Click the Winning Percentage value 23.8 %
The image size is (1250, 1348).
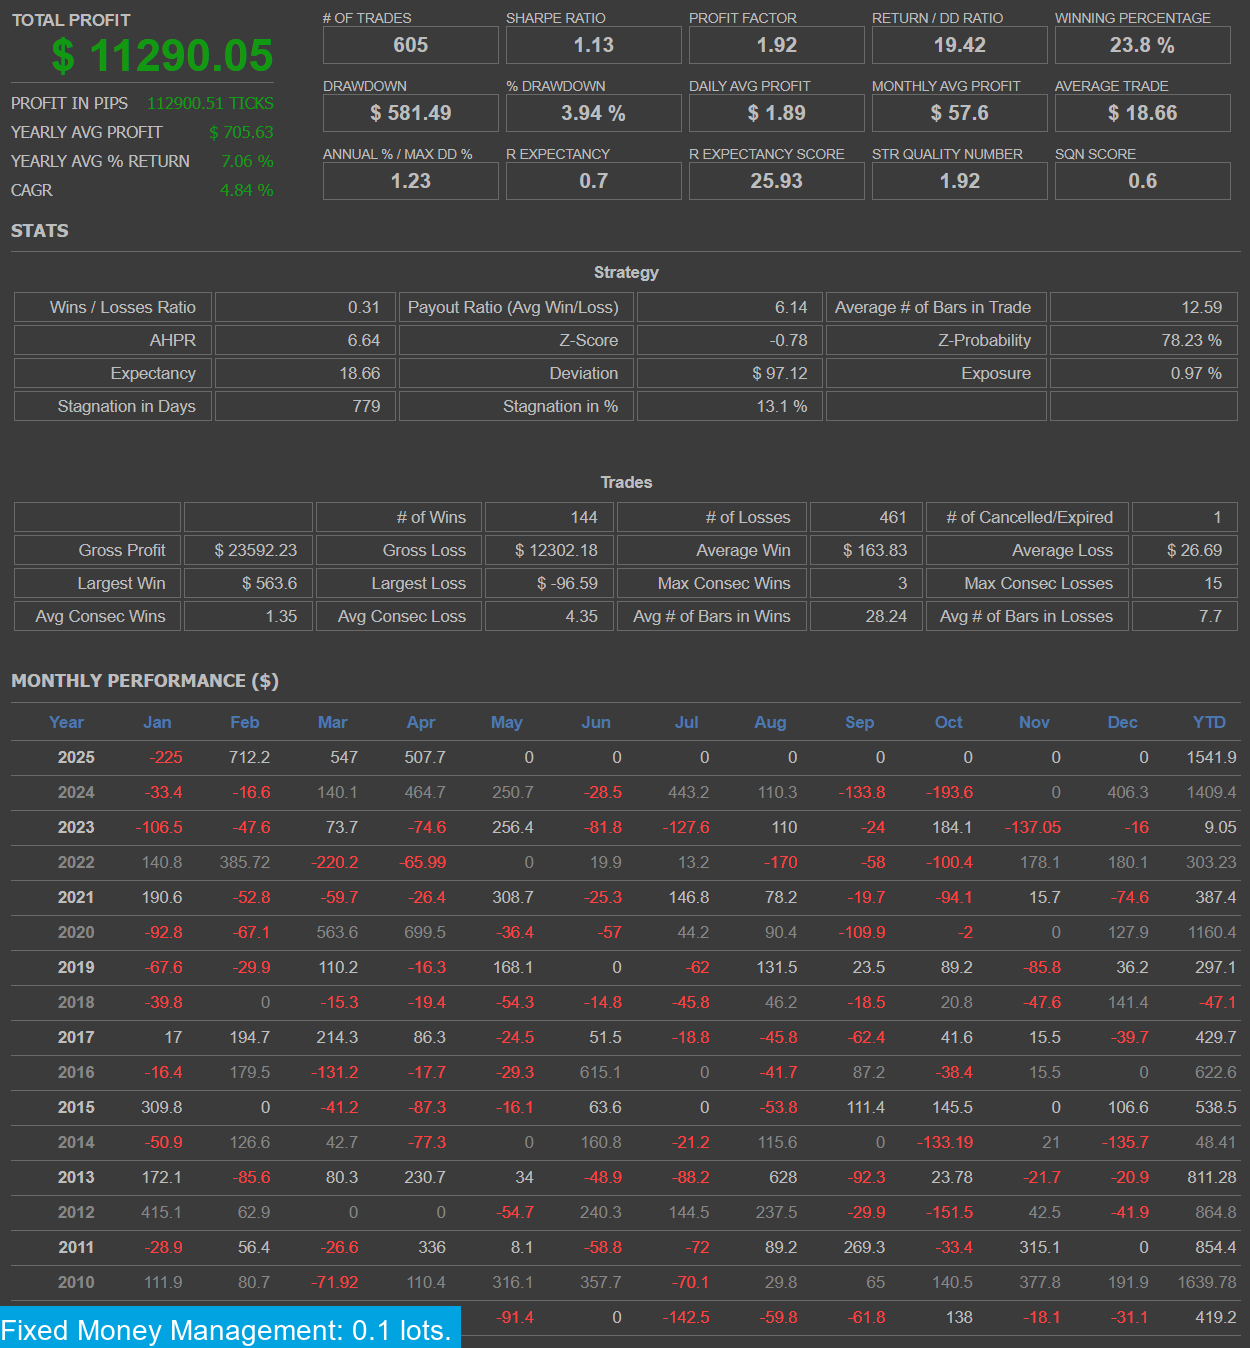coord(1143,45)
